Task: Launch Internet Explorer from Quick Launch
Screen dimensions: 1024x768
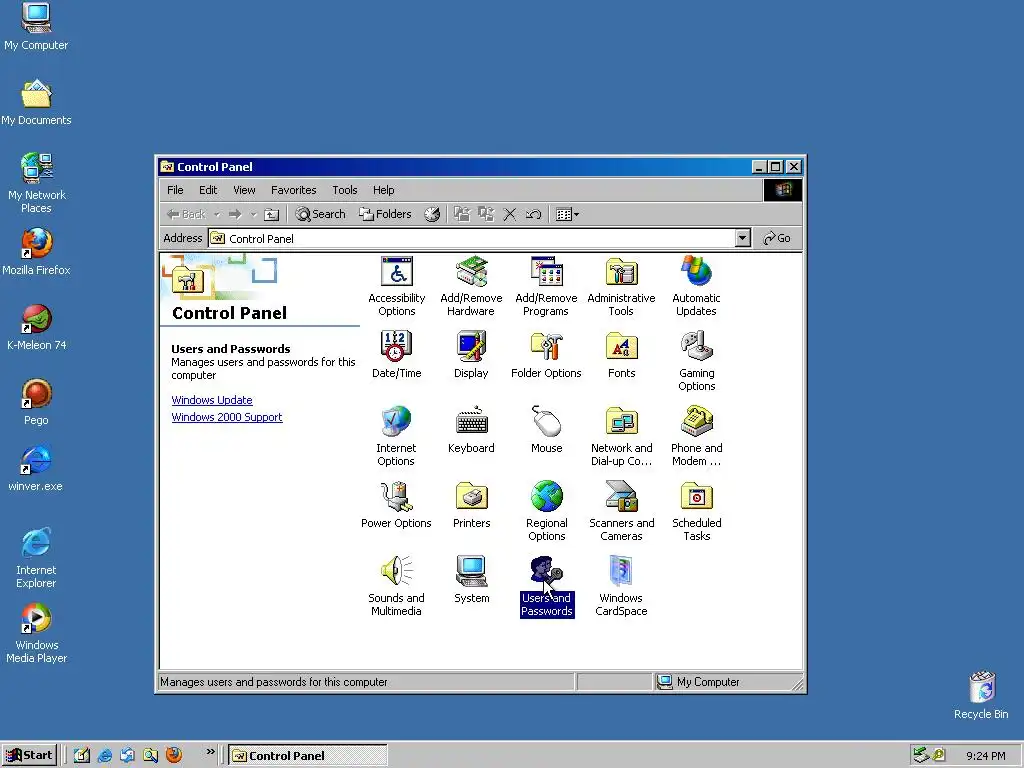Action: 104,755
